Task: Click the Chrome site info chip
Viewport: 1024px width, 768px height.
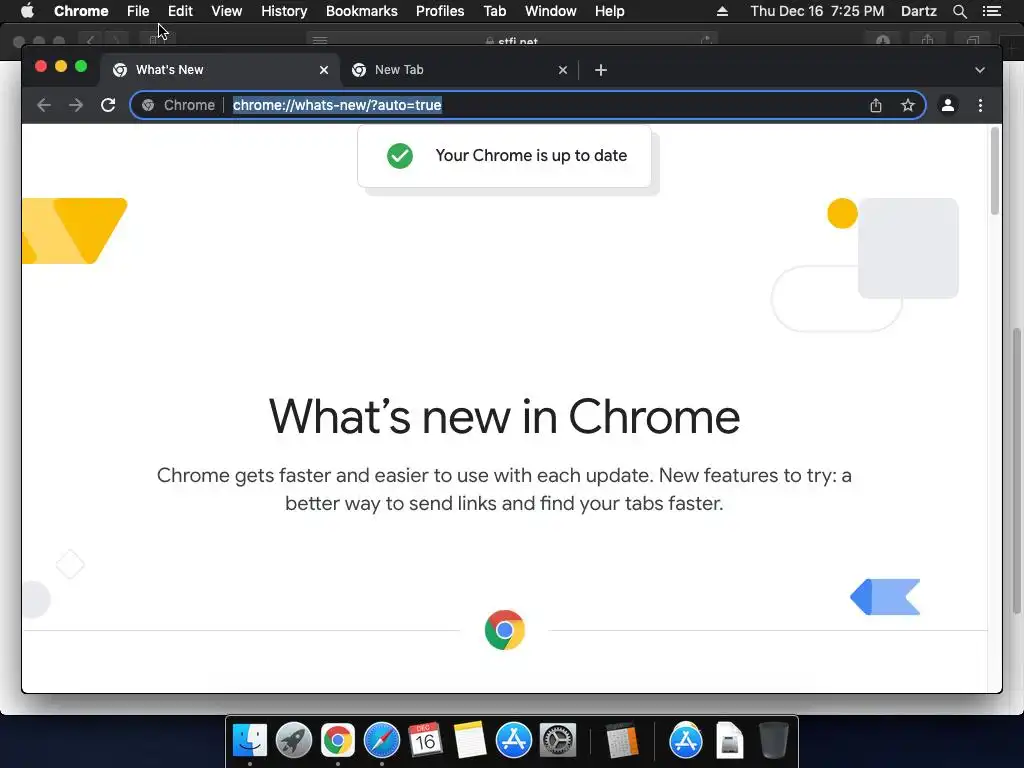Action: pyautogui.click(x=178, y=105)
